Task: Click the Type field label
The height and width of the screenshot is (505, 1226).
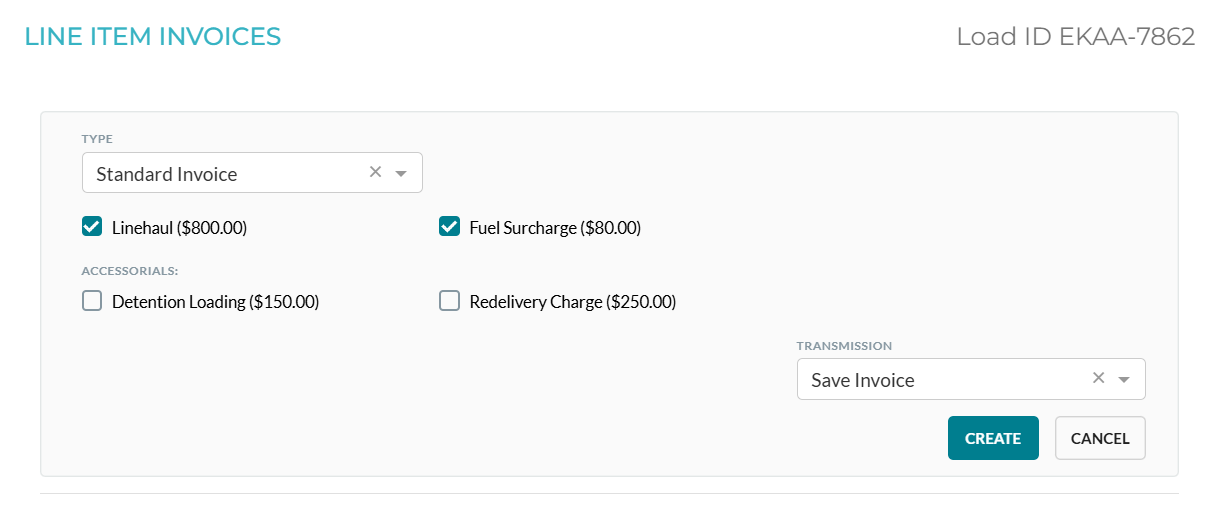Action: tap(97, 139)
